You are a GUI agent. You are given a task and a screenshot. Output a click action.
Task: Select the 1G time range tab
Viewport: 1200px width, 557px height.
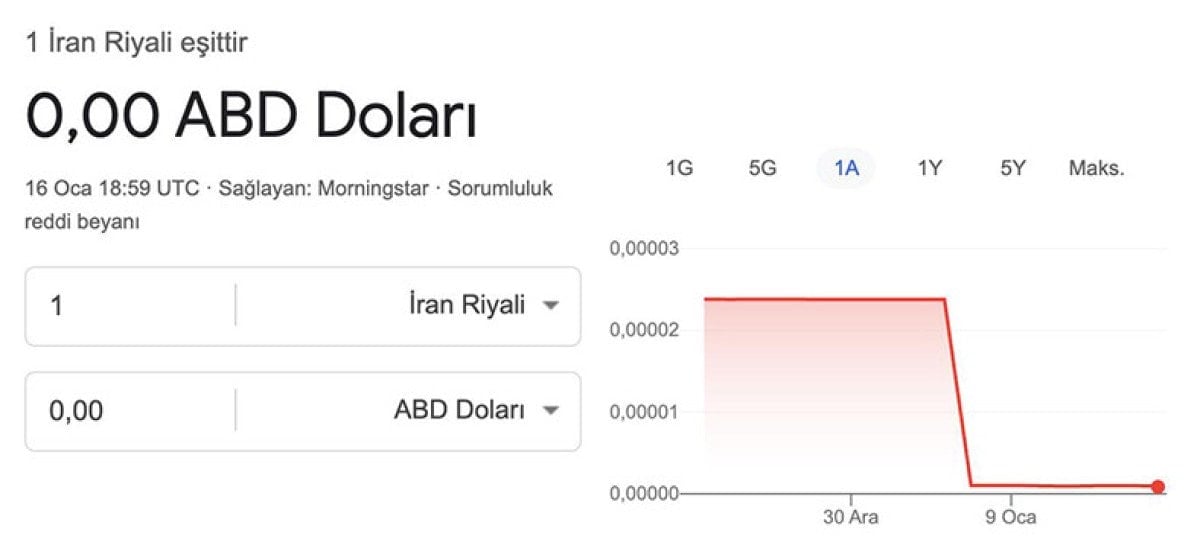tap(679, 168)
